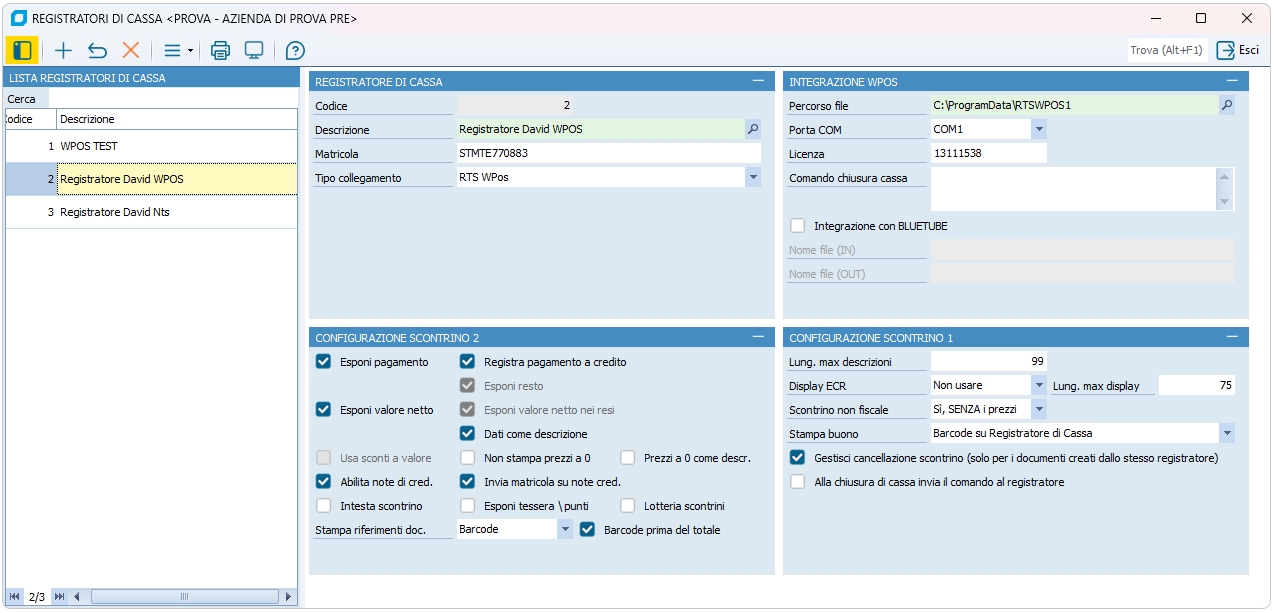
Task: Toggle the list side panel icon
Action: click(x=22, y=50)
